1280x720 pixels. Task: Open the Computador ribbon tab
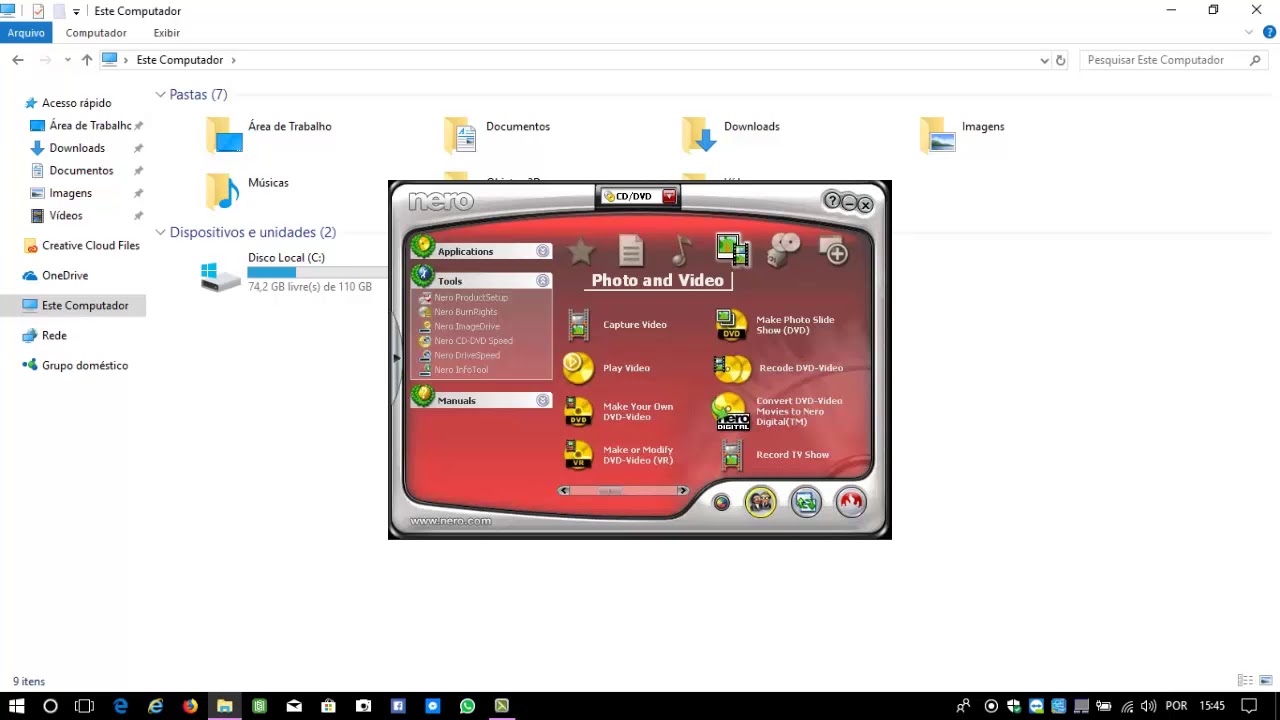tap(96, 33)
